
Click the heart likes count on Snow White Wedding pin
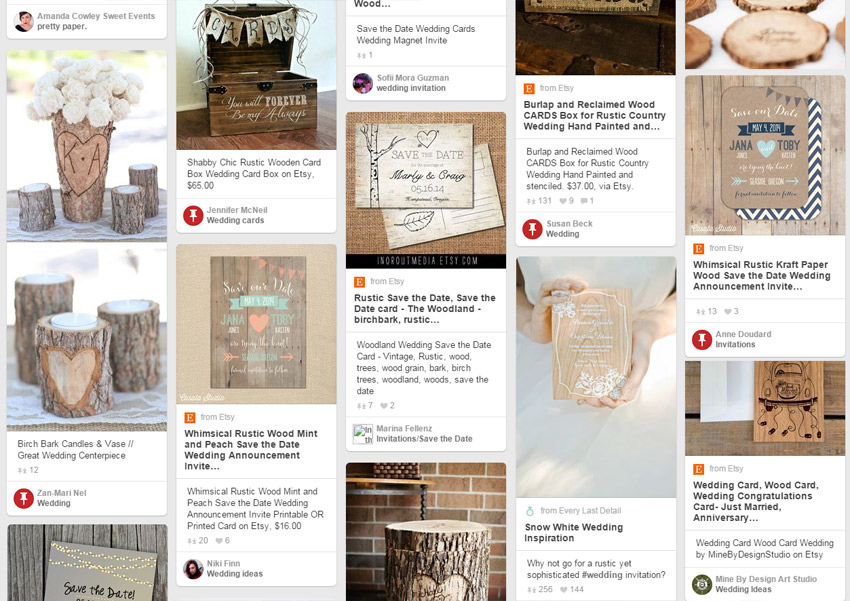pyautogui.click(x=571, y=590)
